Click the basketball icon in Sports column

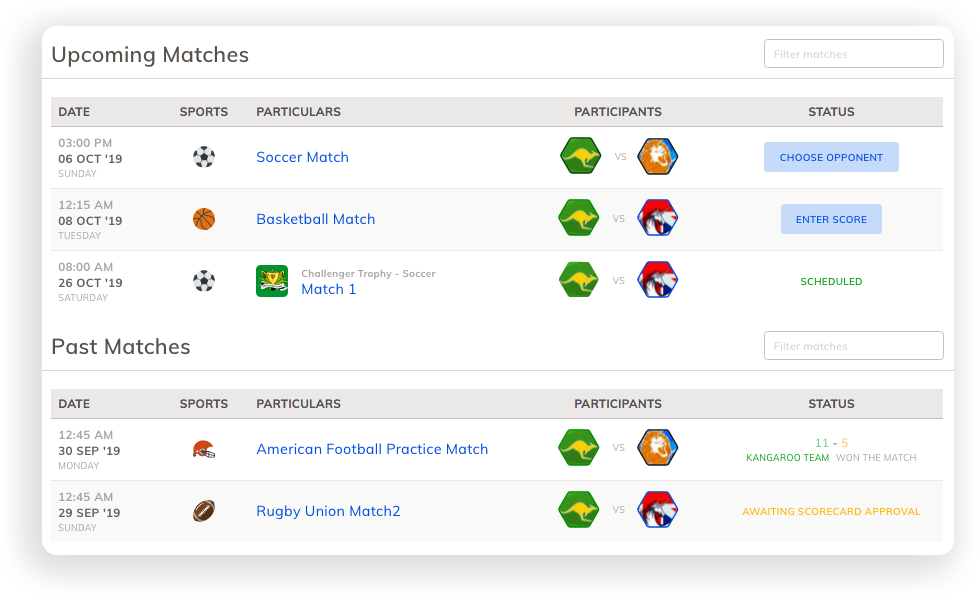pyautogui.click(x=204, y=219)
